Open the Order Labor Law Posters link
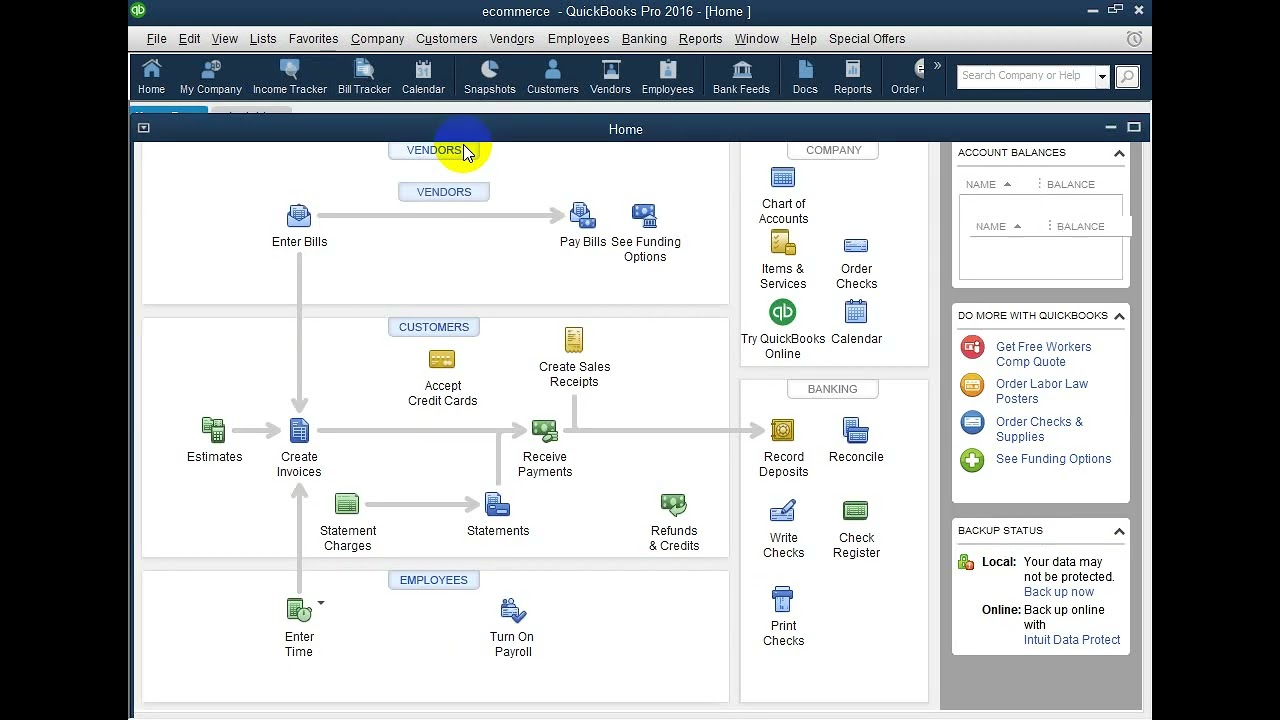Screen dimensions: 1280x720 [x=1042, y=391]
